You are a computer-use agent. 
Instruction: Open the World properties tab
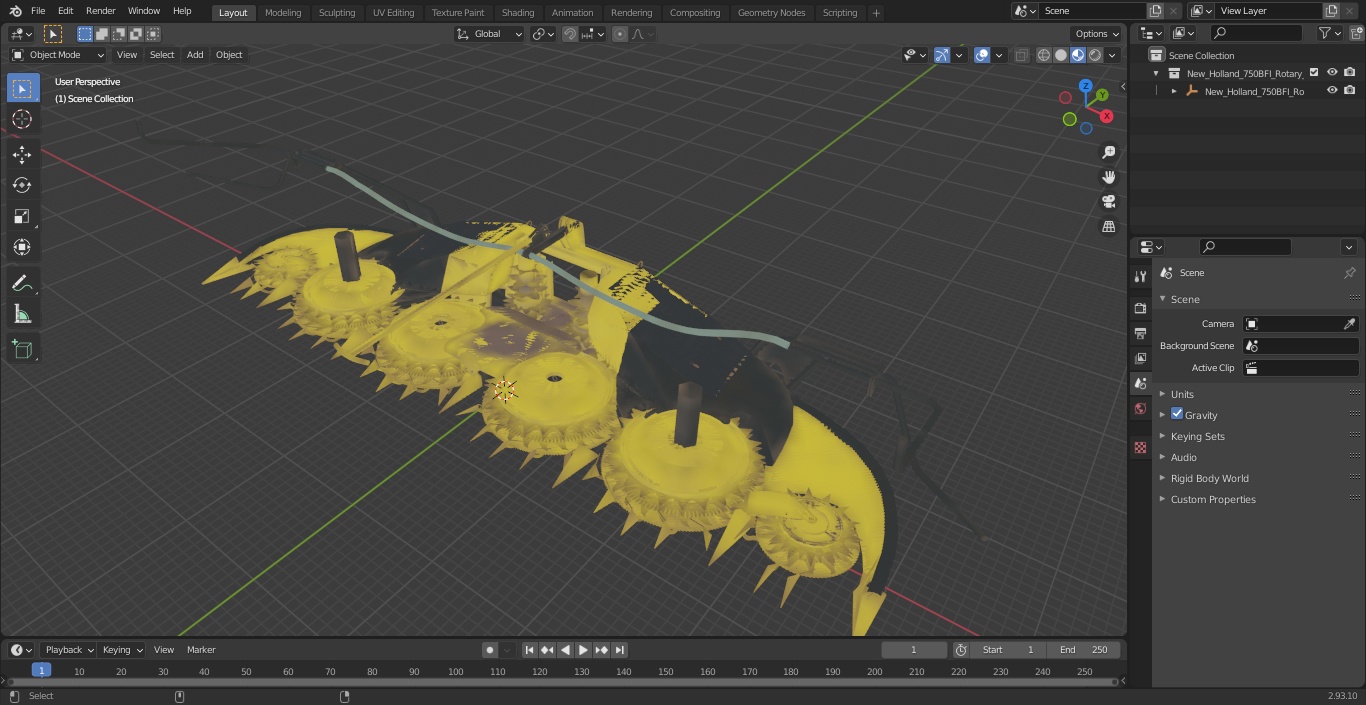pyautogui.click(x=1140, y=408)
